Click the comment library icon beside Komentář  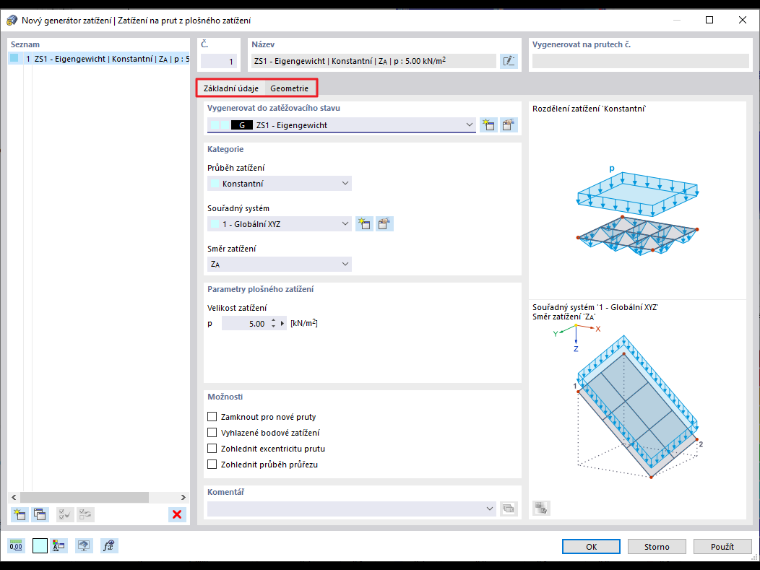(x=508, y=508)
